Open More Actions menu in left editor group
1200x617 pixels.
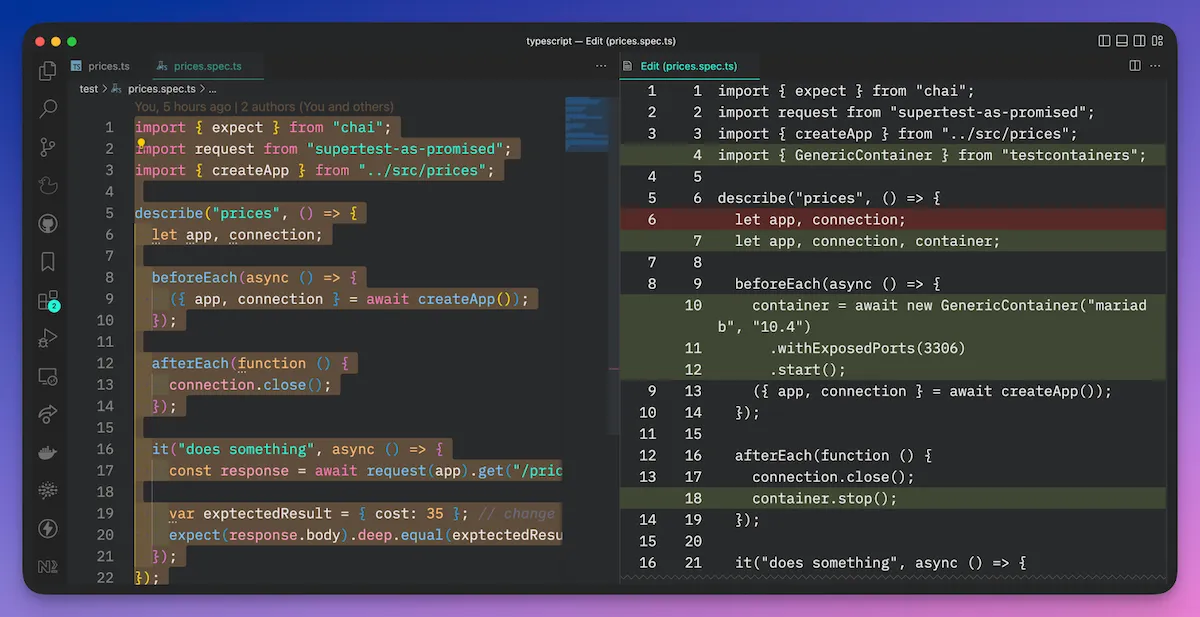tap(601, 66)
